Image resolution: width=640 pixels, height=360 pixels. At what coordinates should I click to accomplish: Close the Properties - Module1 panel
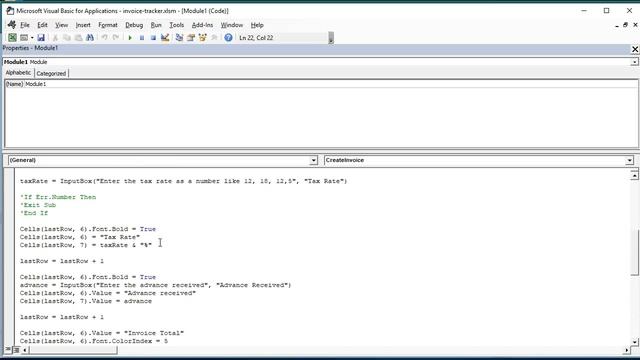point(635,49)
